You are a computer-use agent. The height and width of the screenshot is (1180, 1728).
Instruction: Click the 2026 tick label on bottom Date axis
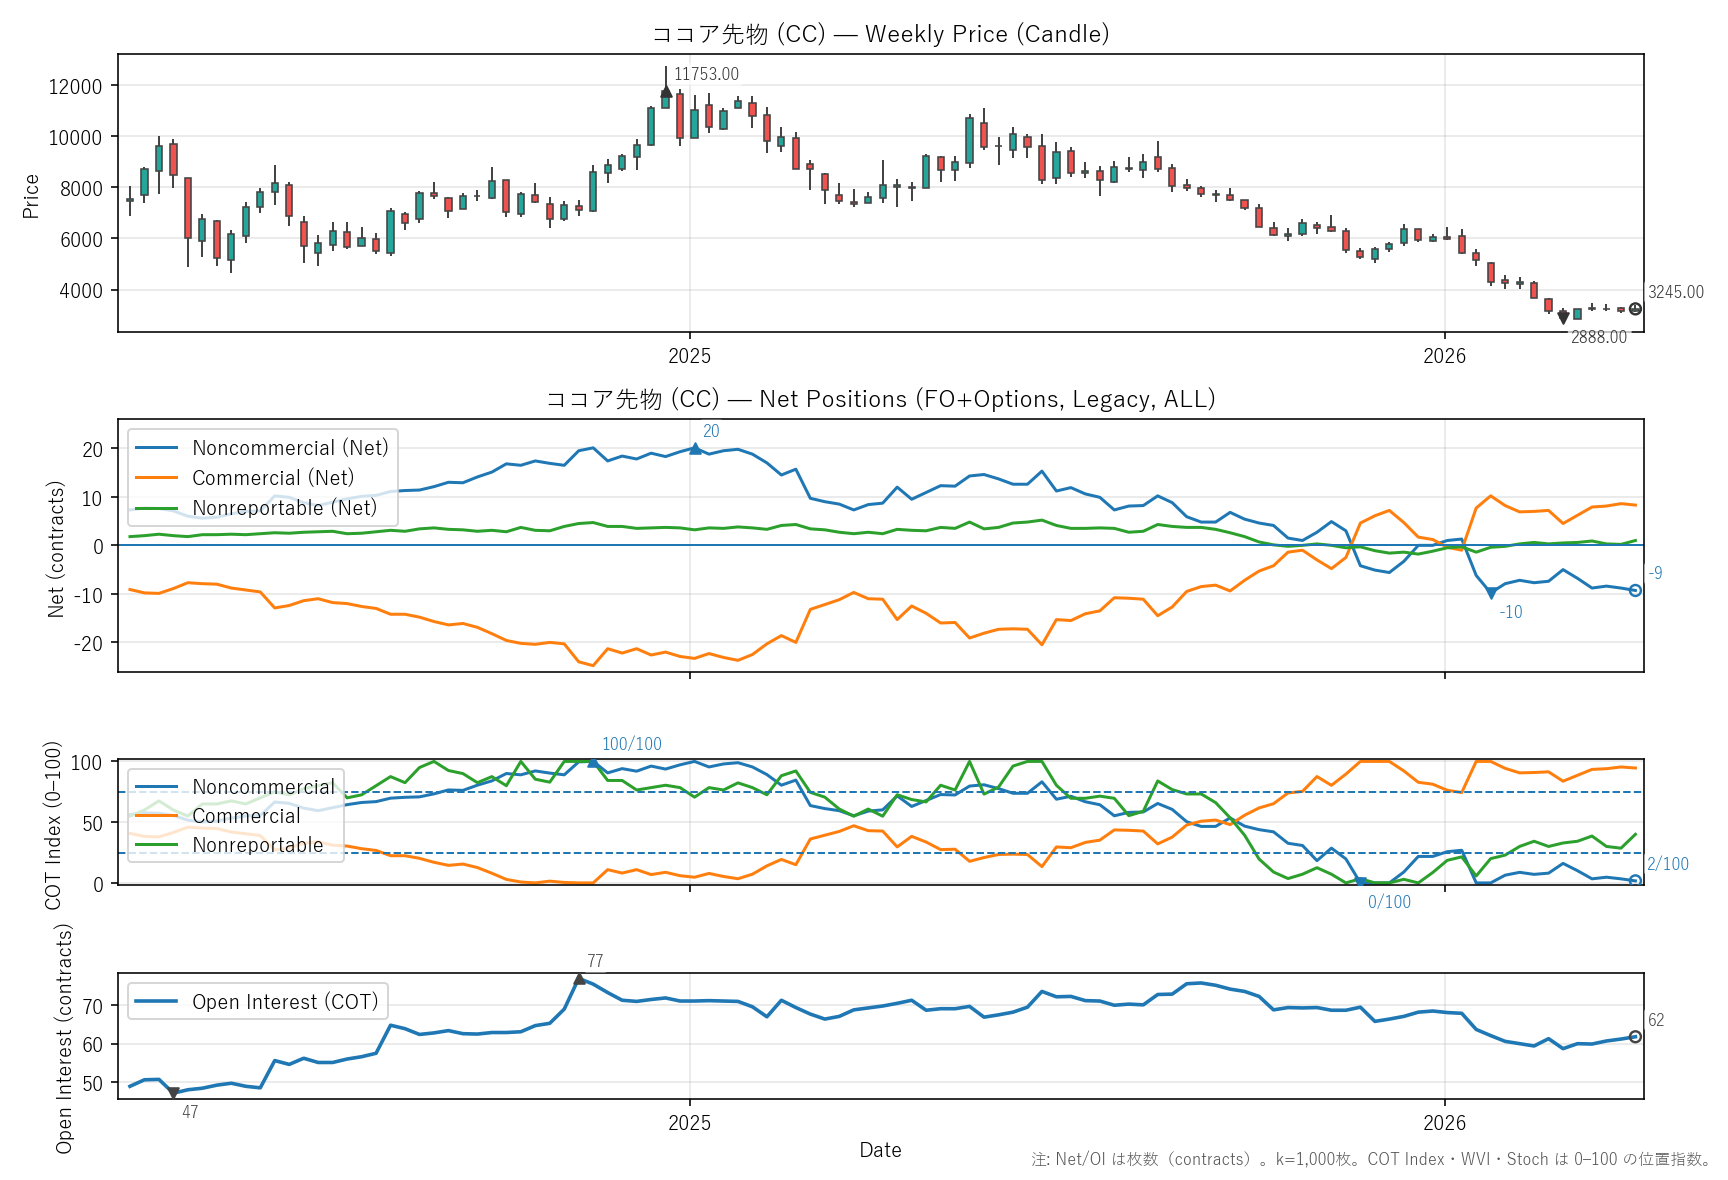coord(1444,1123)
